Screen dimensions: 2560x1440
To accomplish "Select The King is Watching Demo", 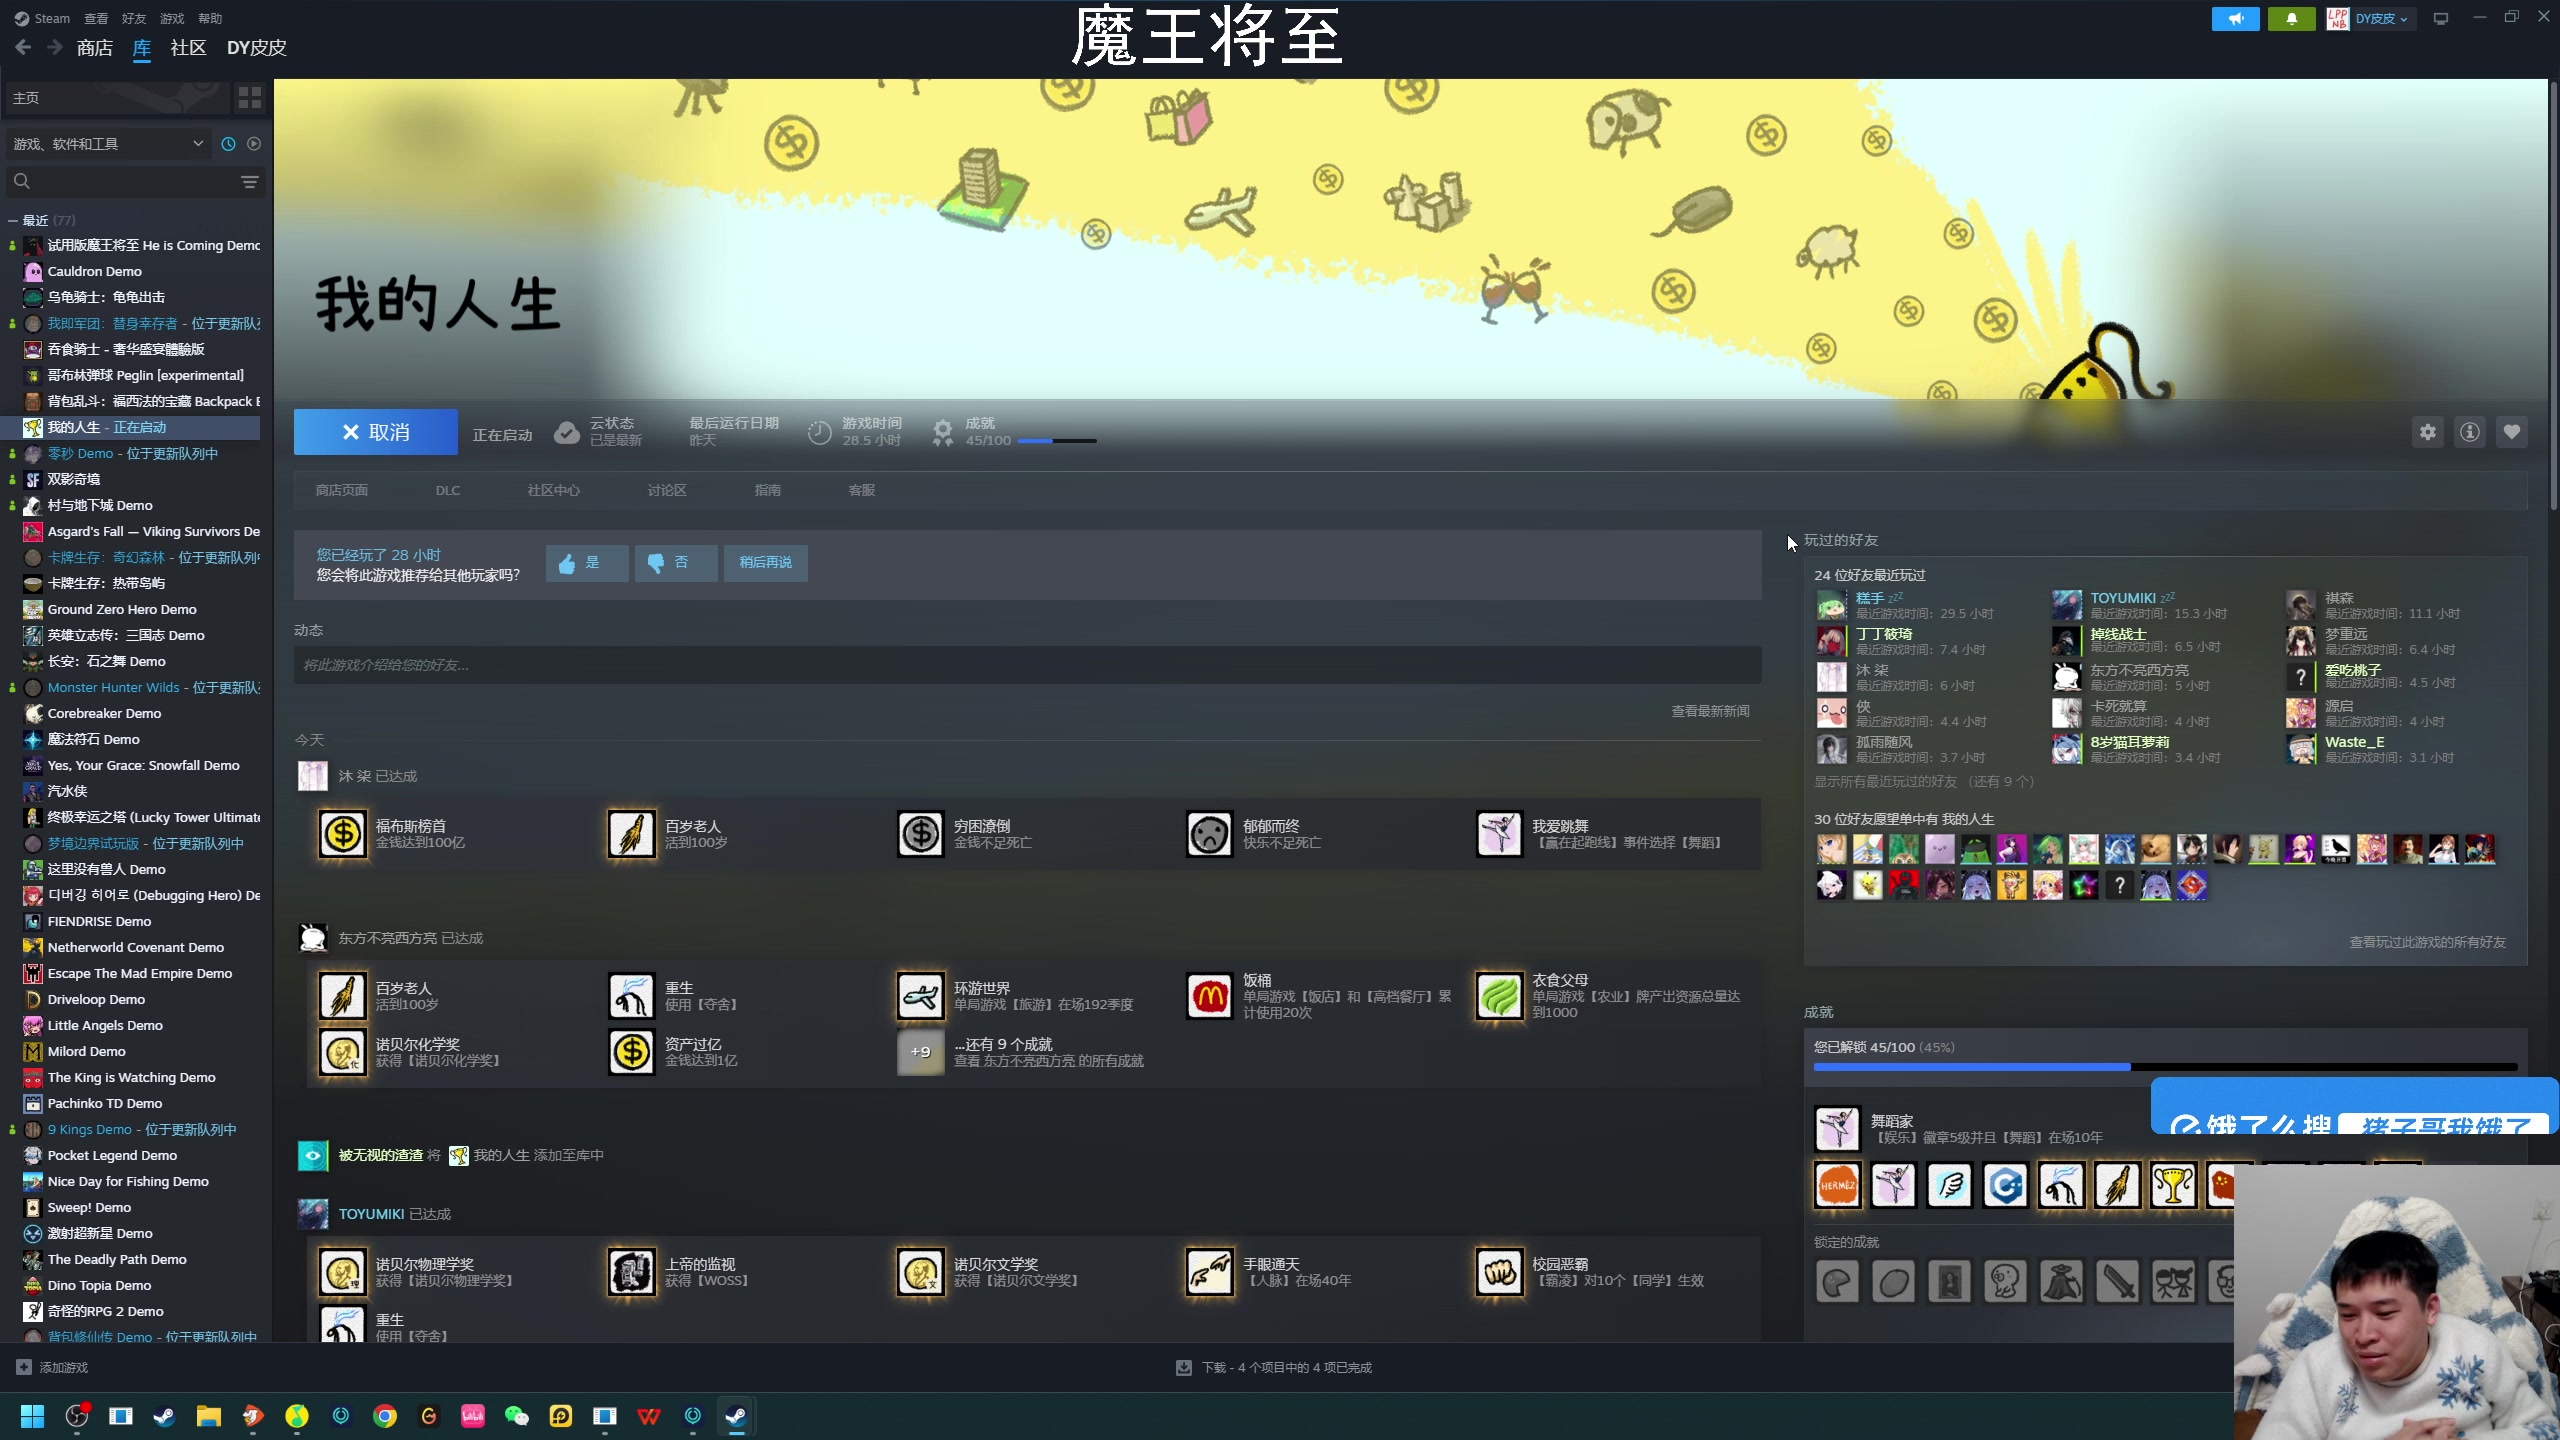I will point(132,1077).
